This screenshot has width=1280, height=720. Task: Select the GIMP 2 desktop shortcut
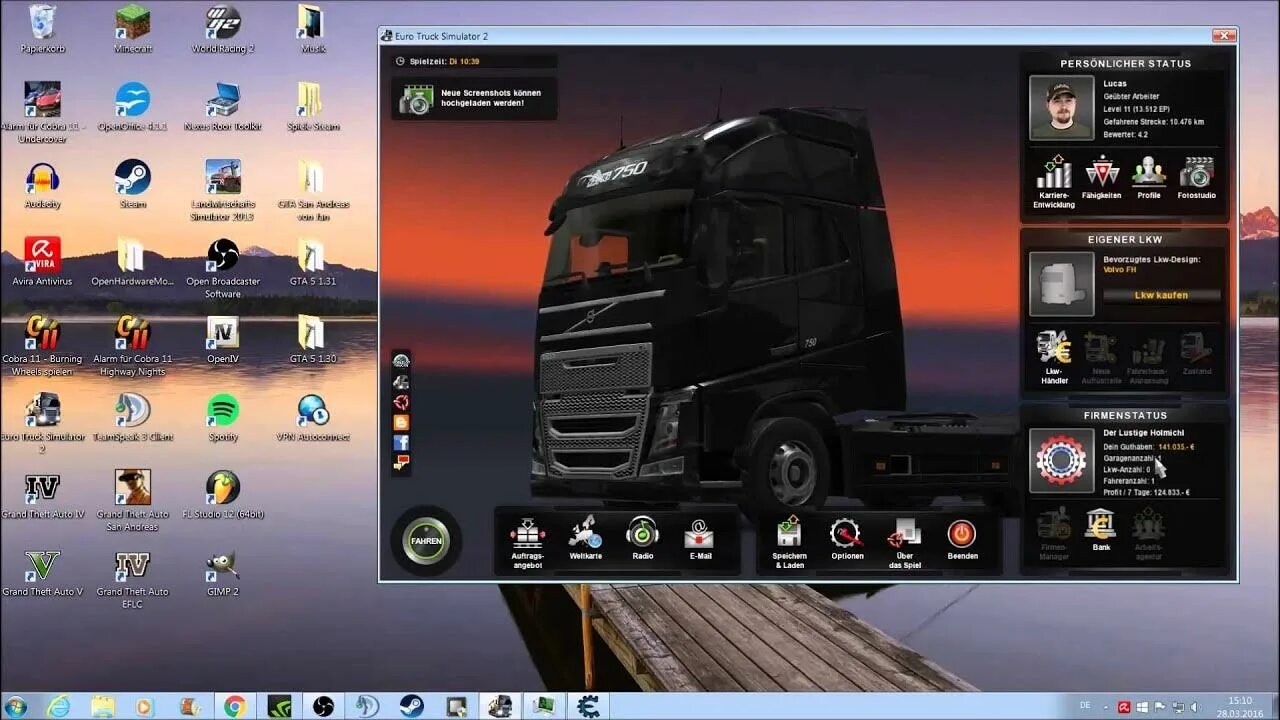[223, 573]
